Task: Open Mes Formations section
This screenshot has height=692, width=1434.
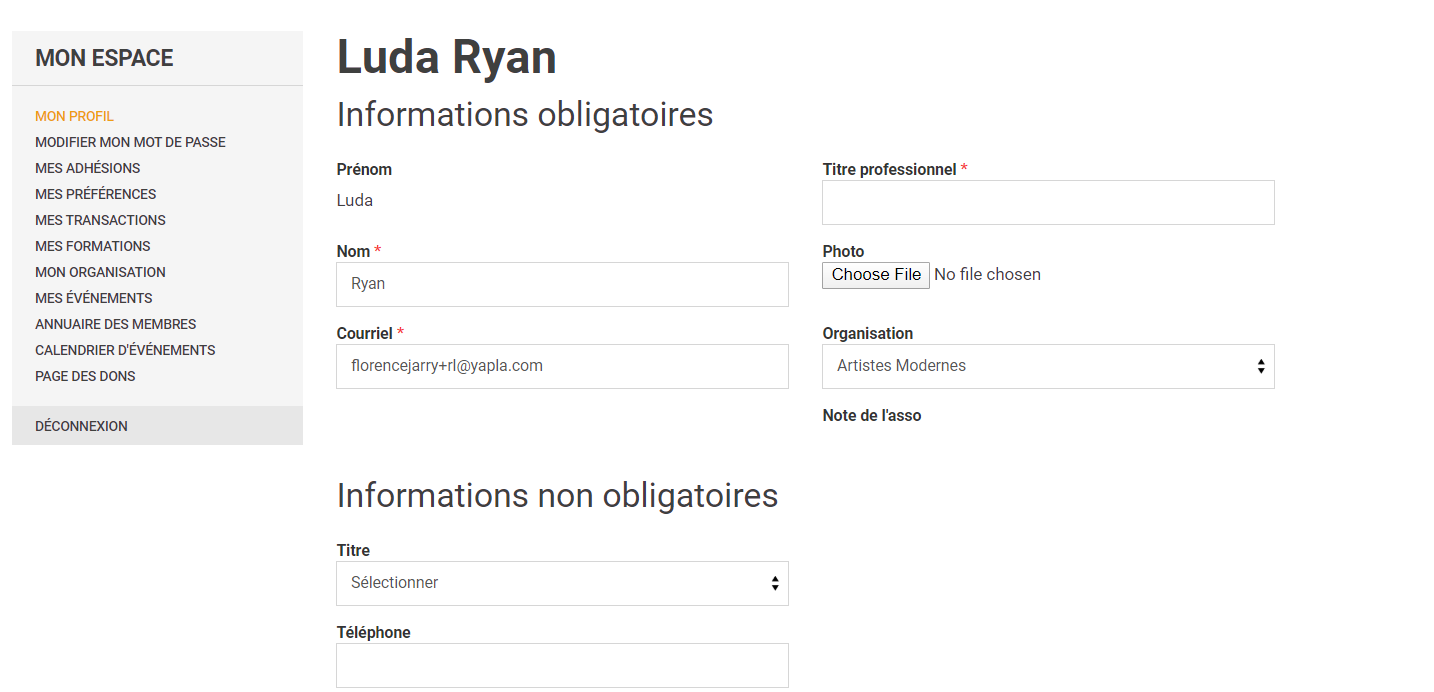Action: pos(92,246)
